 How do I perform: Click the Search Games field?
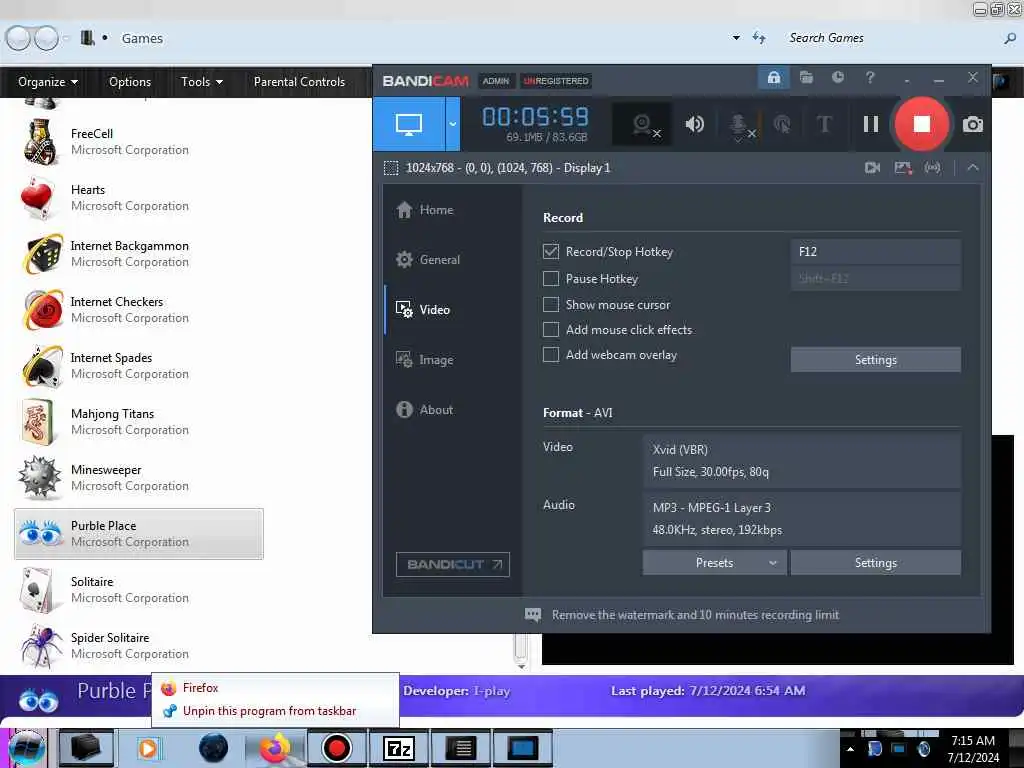891,38
